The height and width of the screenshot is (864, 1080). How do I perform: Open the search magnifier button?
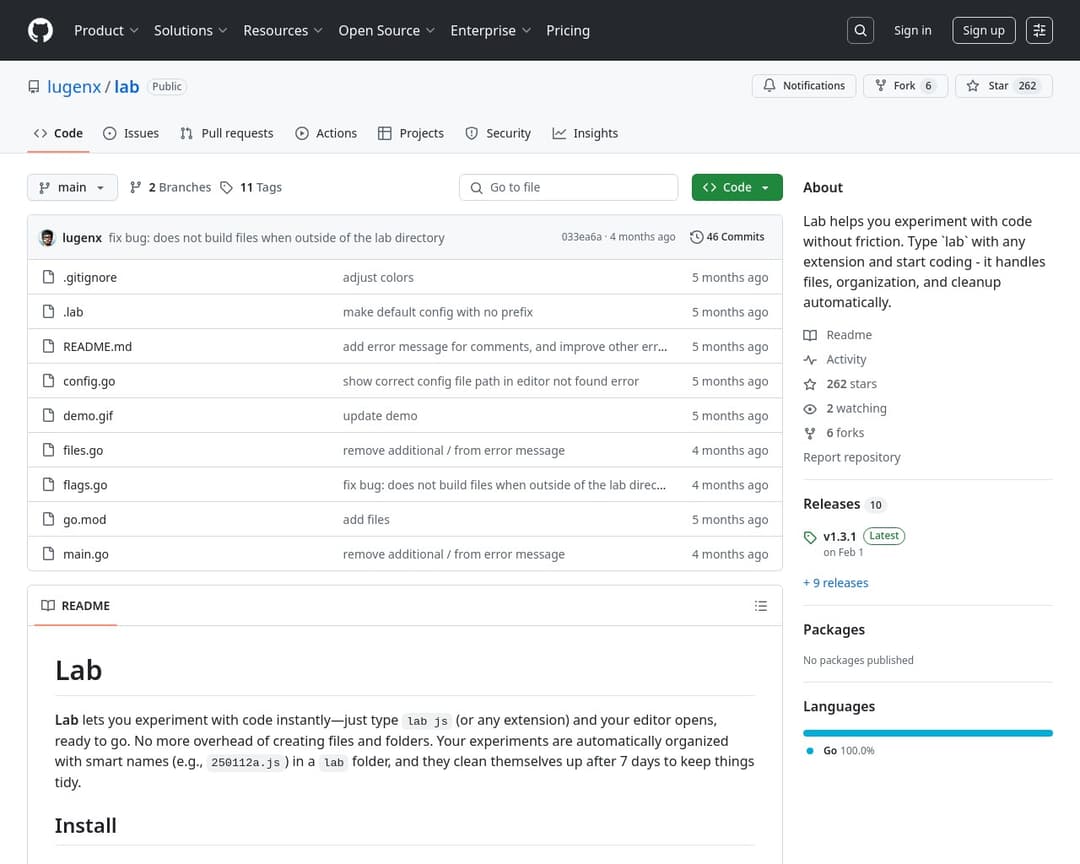tap(860, 30)
